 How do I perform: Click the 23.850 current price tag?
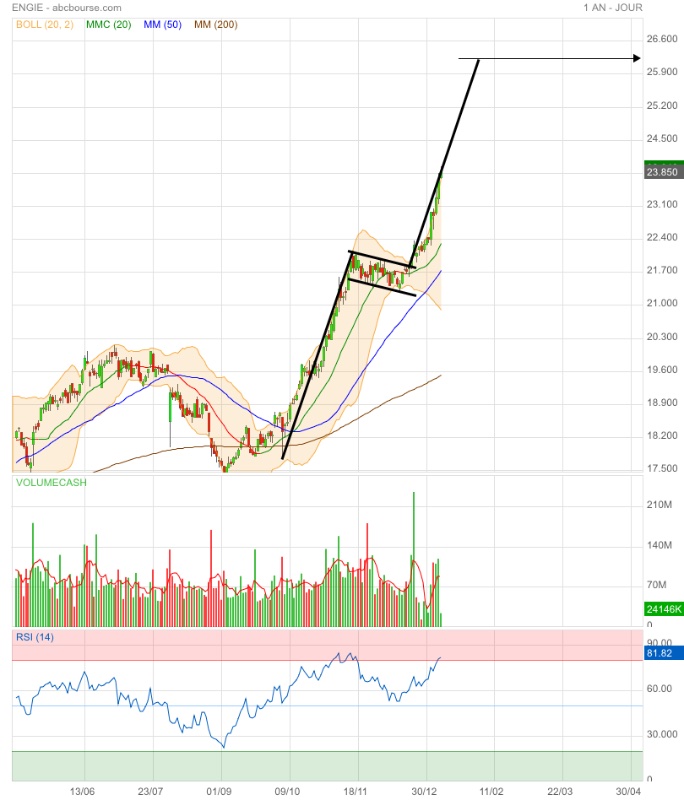pyautogui.click(x=664, y=171)
